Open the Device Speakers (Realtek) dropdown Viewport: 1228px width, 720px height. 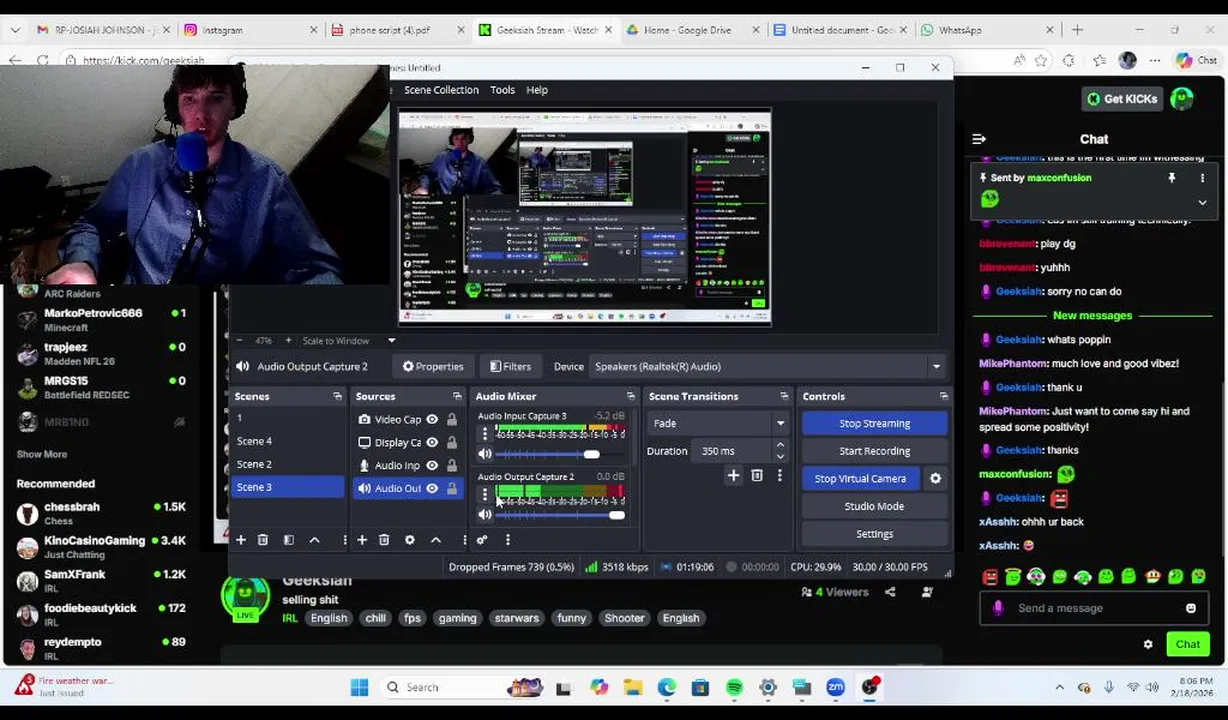pos(767,367)
